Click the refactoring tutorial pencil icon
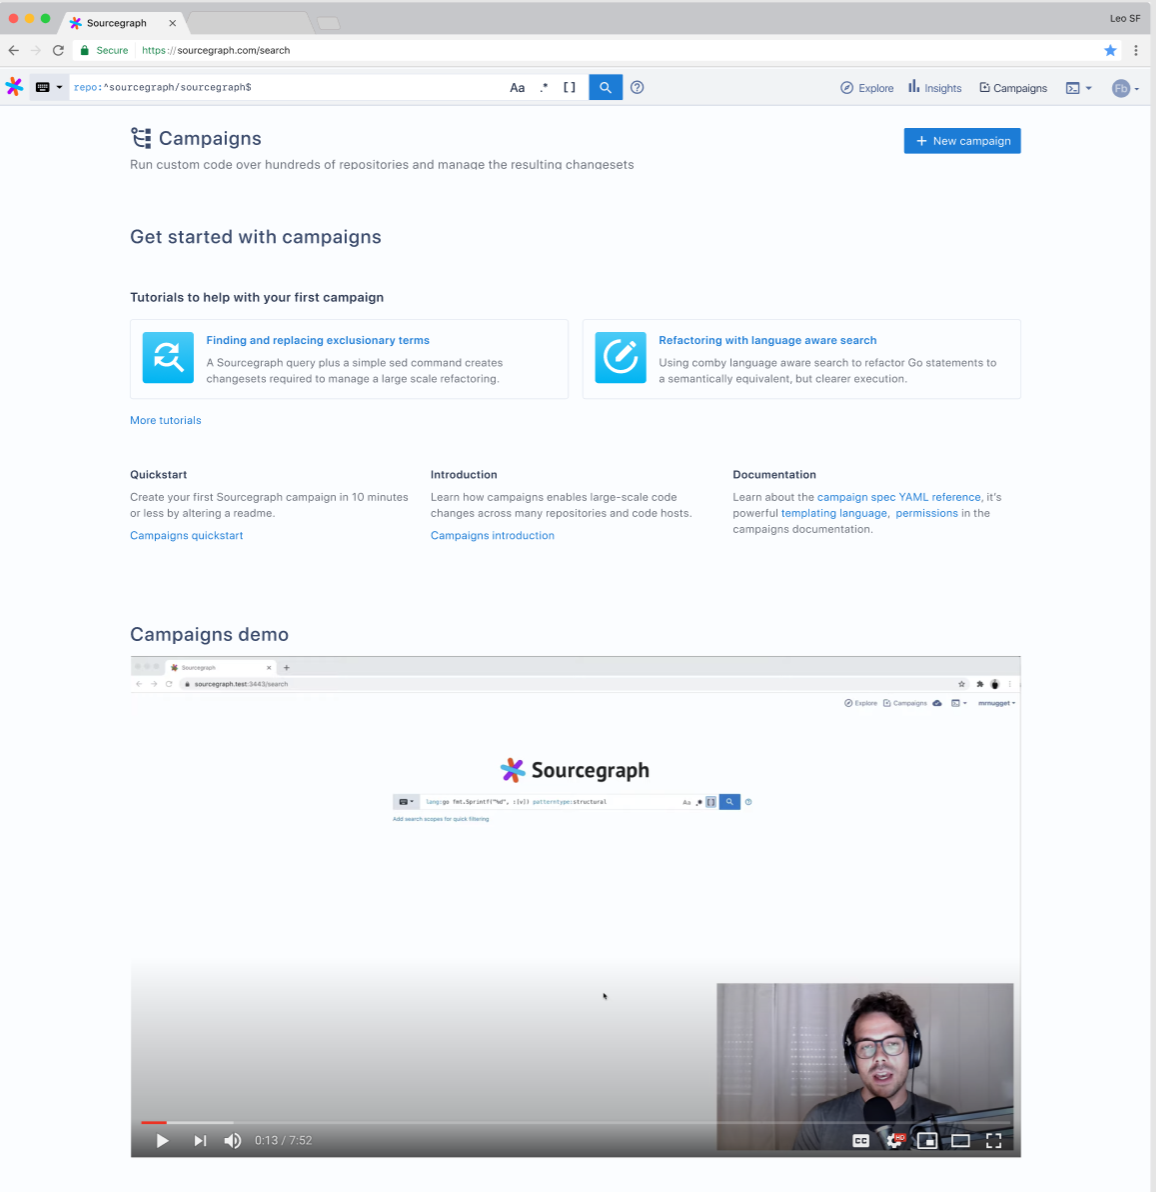Screen dimensions: 1156x1192 click(620, 357)
